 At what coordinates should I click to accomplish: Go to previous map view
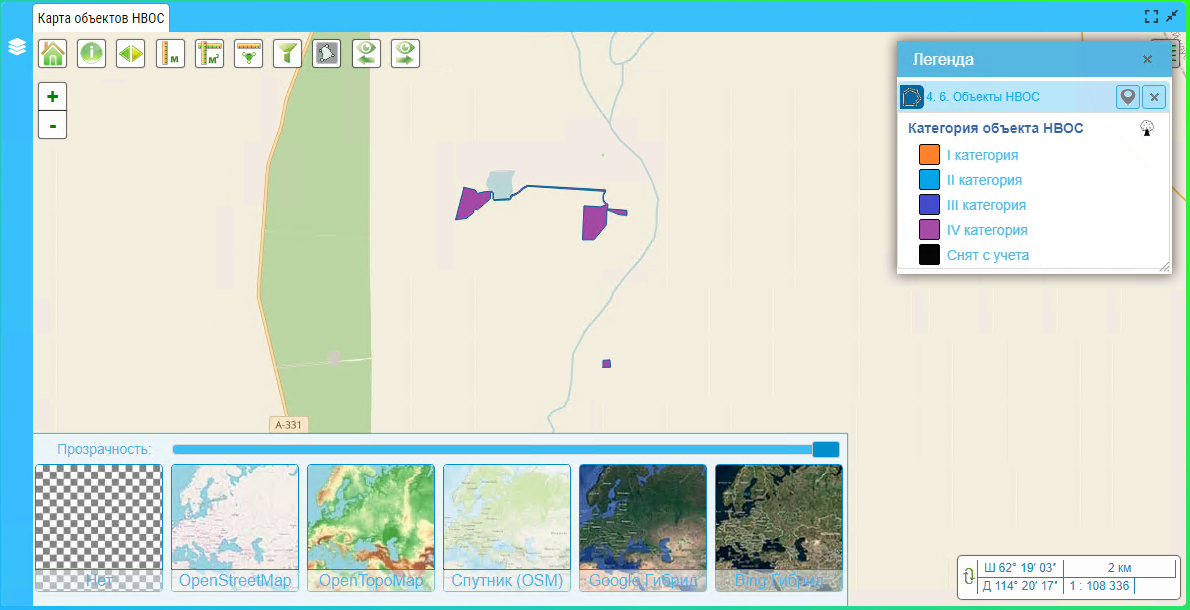click(x=366, y=53)
